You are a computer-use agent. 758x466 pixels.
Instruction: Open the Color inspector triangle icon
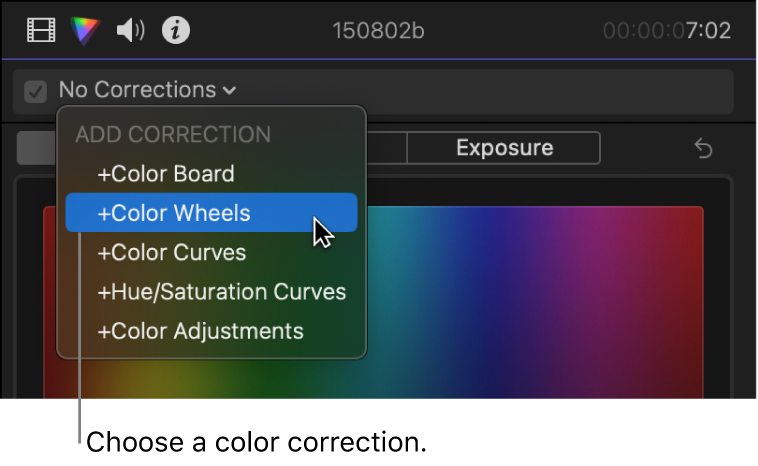click(86, 31)
